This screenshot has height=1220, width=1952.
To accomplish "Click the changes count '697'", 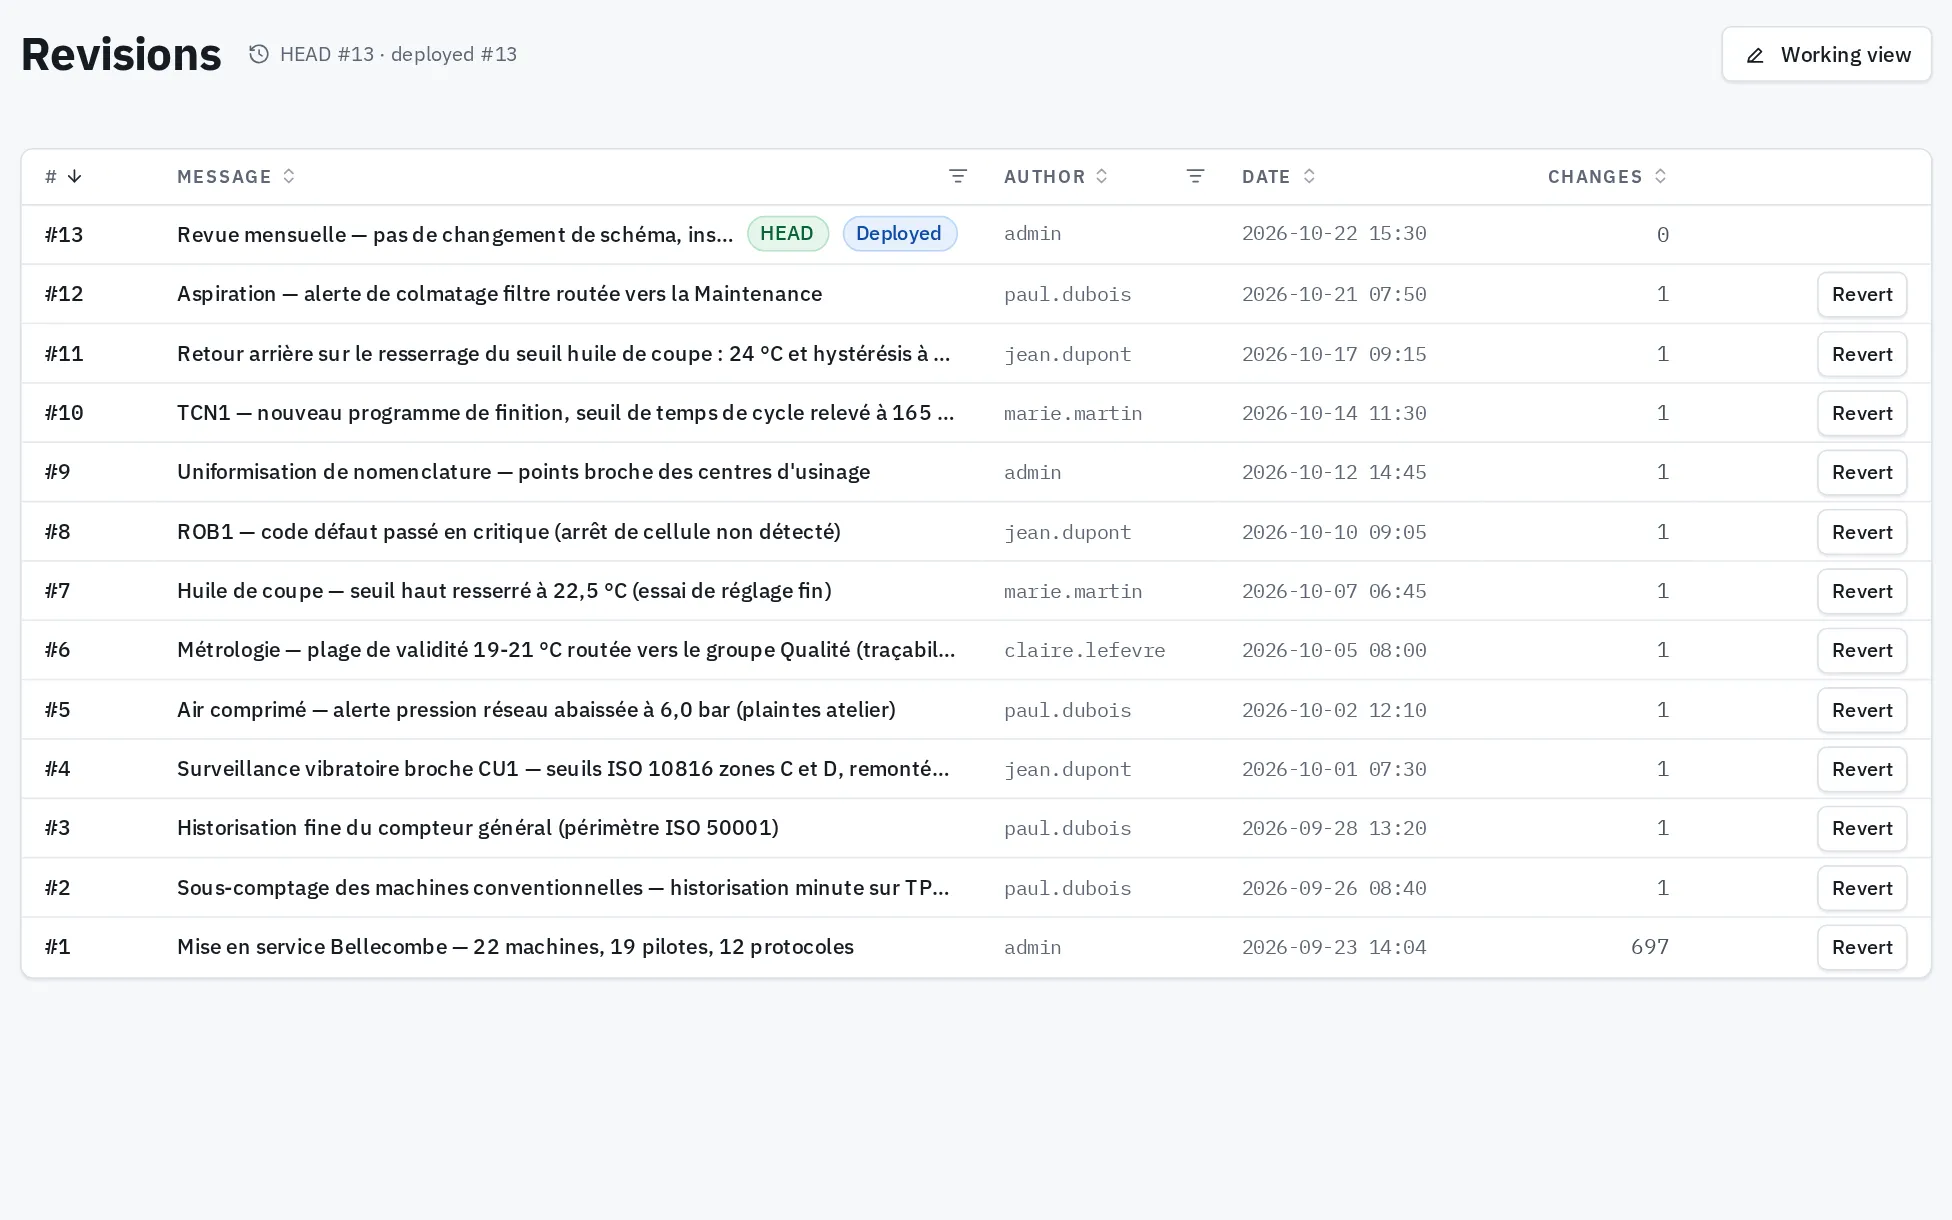I will pyautogui.click(x=1649, y=947).
